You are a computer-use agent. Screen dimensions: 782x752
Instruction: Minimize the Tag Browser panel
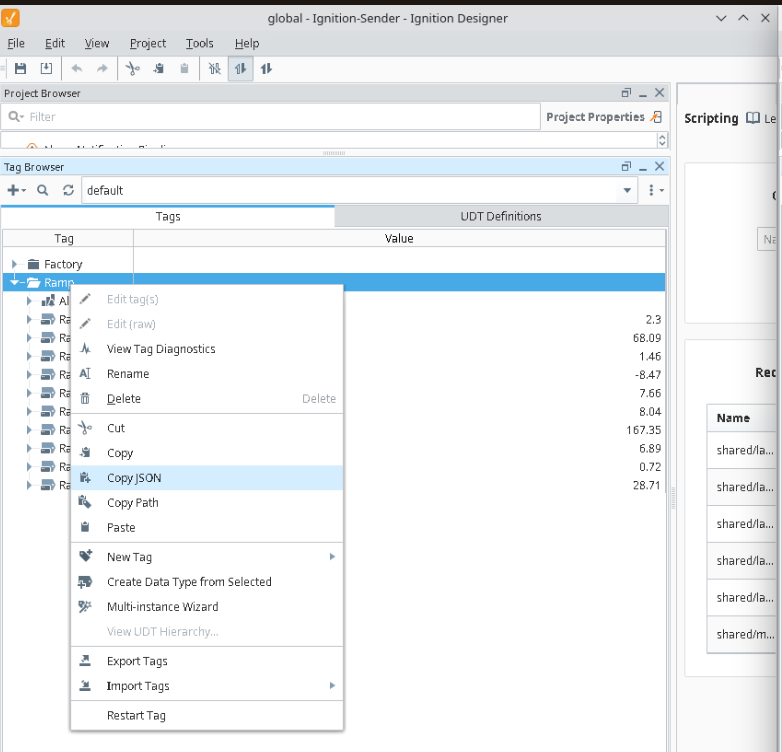[x=643, y=168]
